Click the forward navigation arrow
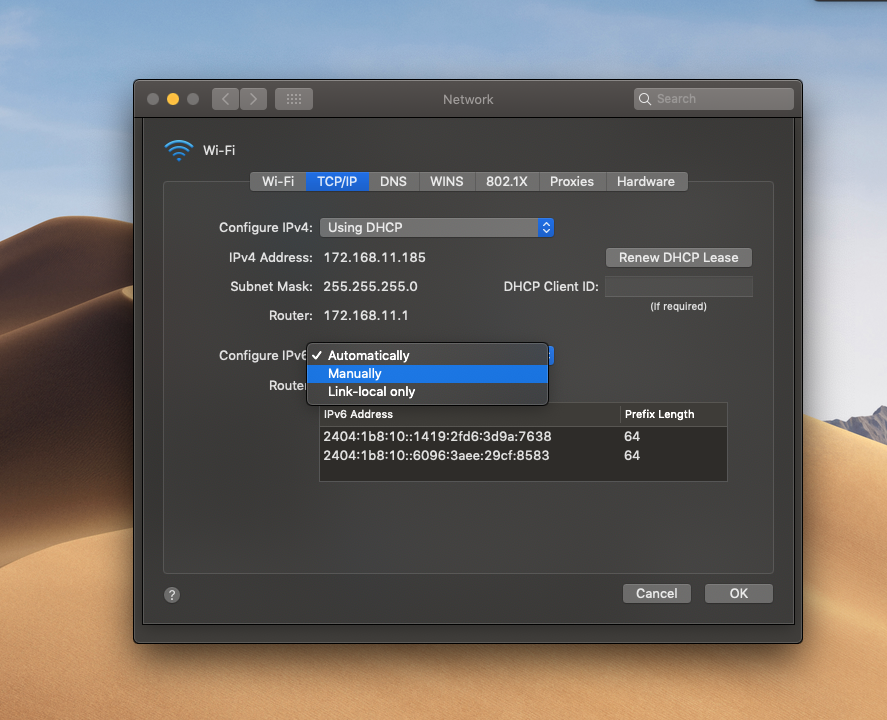 point(254,99)
